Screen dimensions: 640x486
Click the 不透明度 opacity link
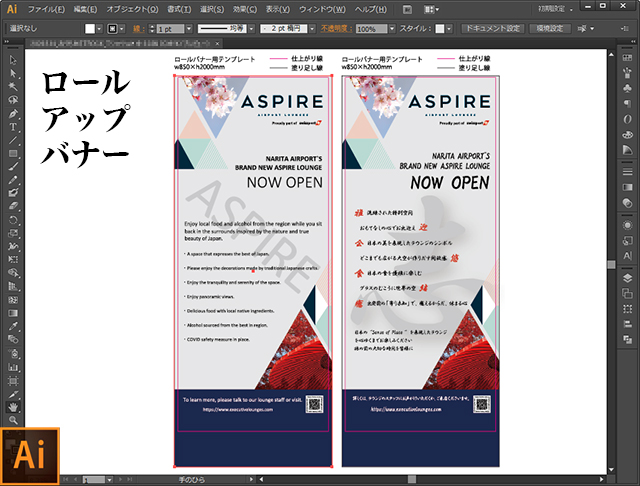(336, 29)
